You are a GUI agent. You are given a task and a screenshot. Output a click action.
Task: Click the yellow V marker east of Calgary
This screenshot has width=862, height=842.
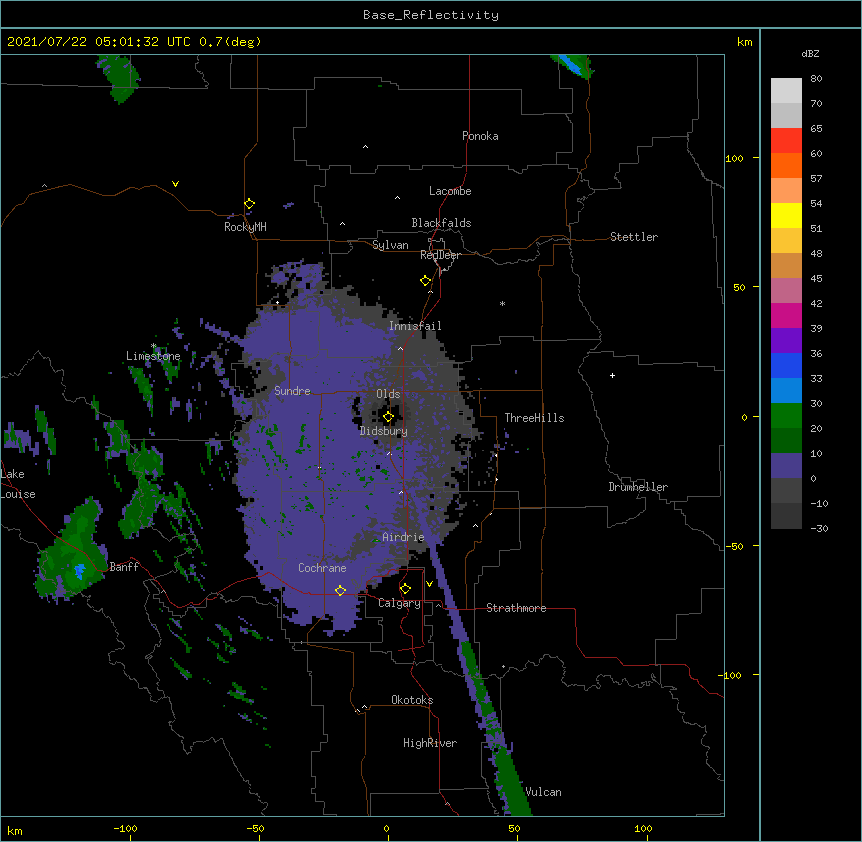click(x=429, y=584)
